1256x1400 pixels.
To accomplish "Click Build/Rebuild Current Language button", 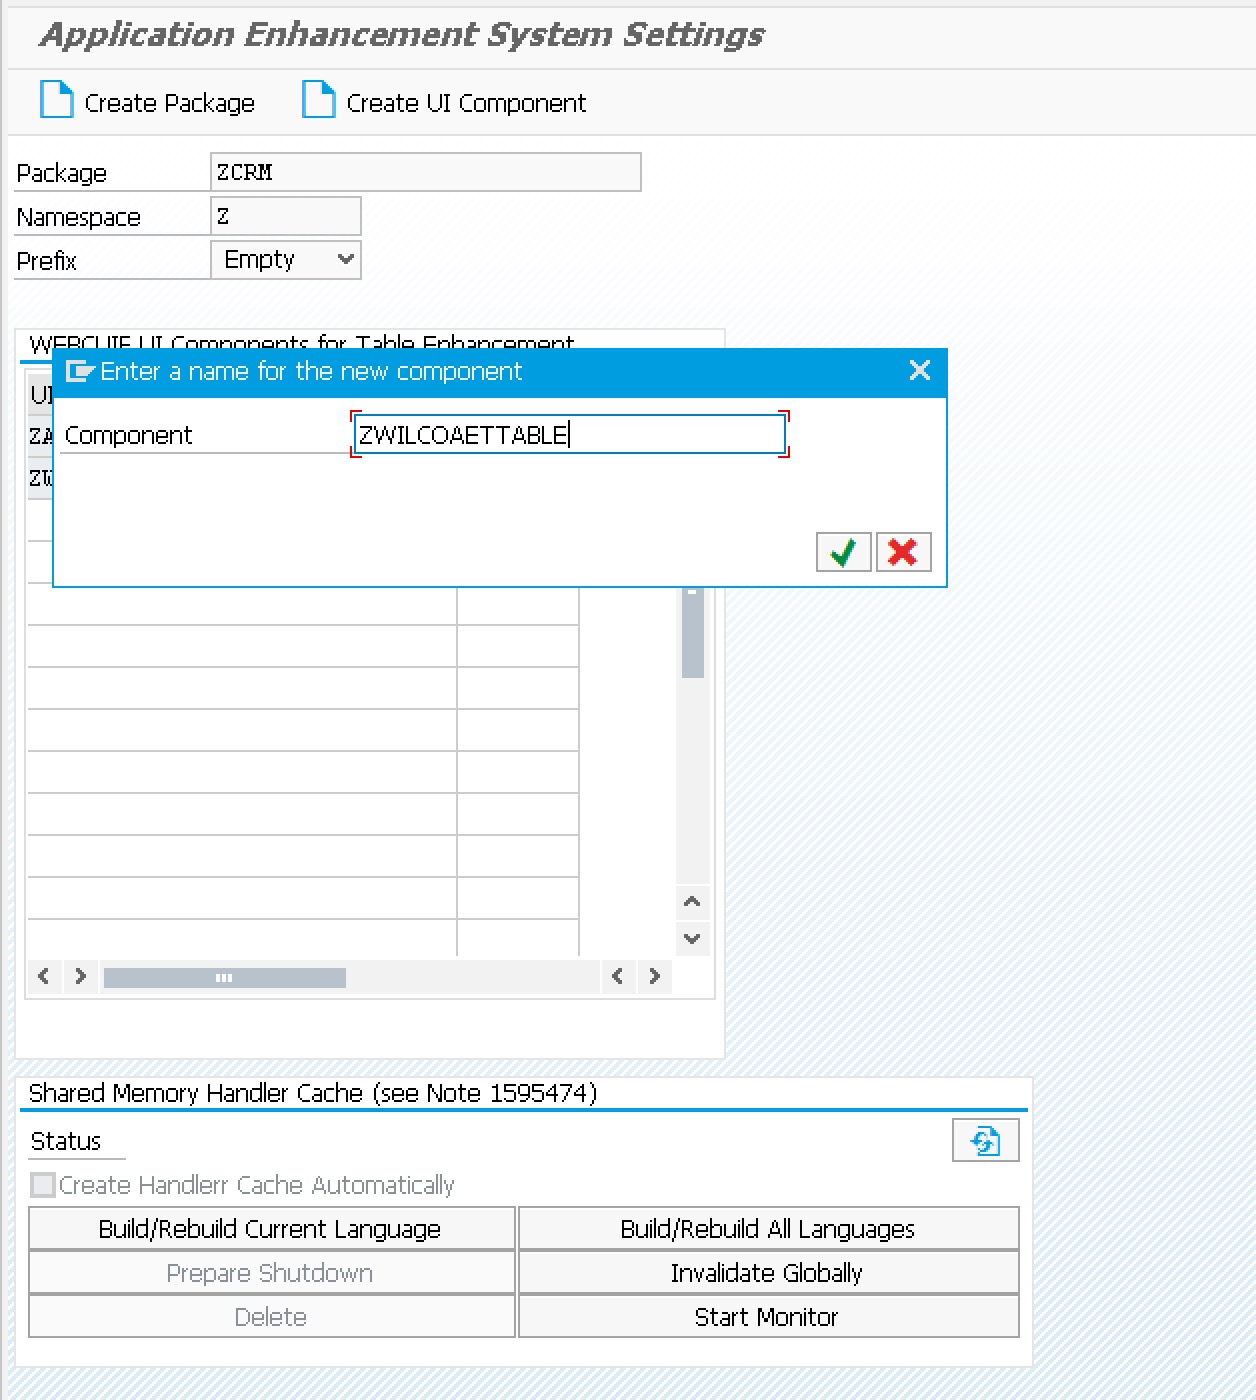I will point(271,1229).
